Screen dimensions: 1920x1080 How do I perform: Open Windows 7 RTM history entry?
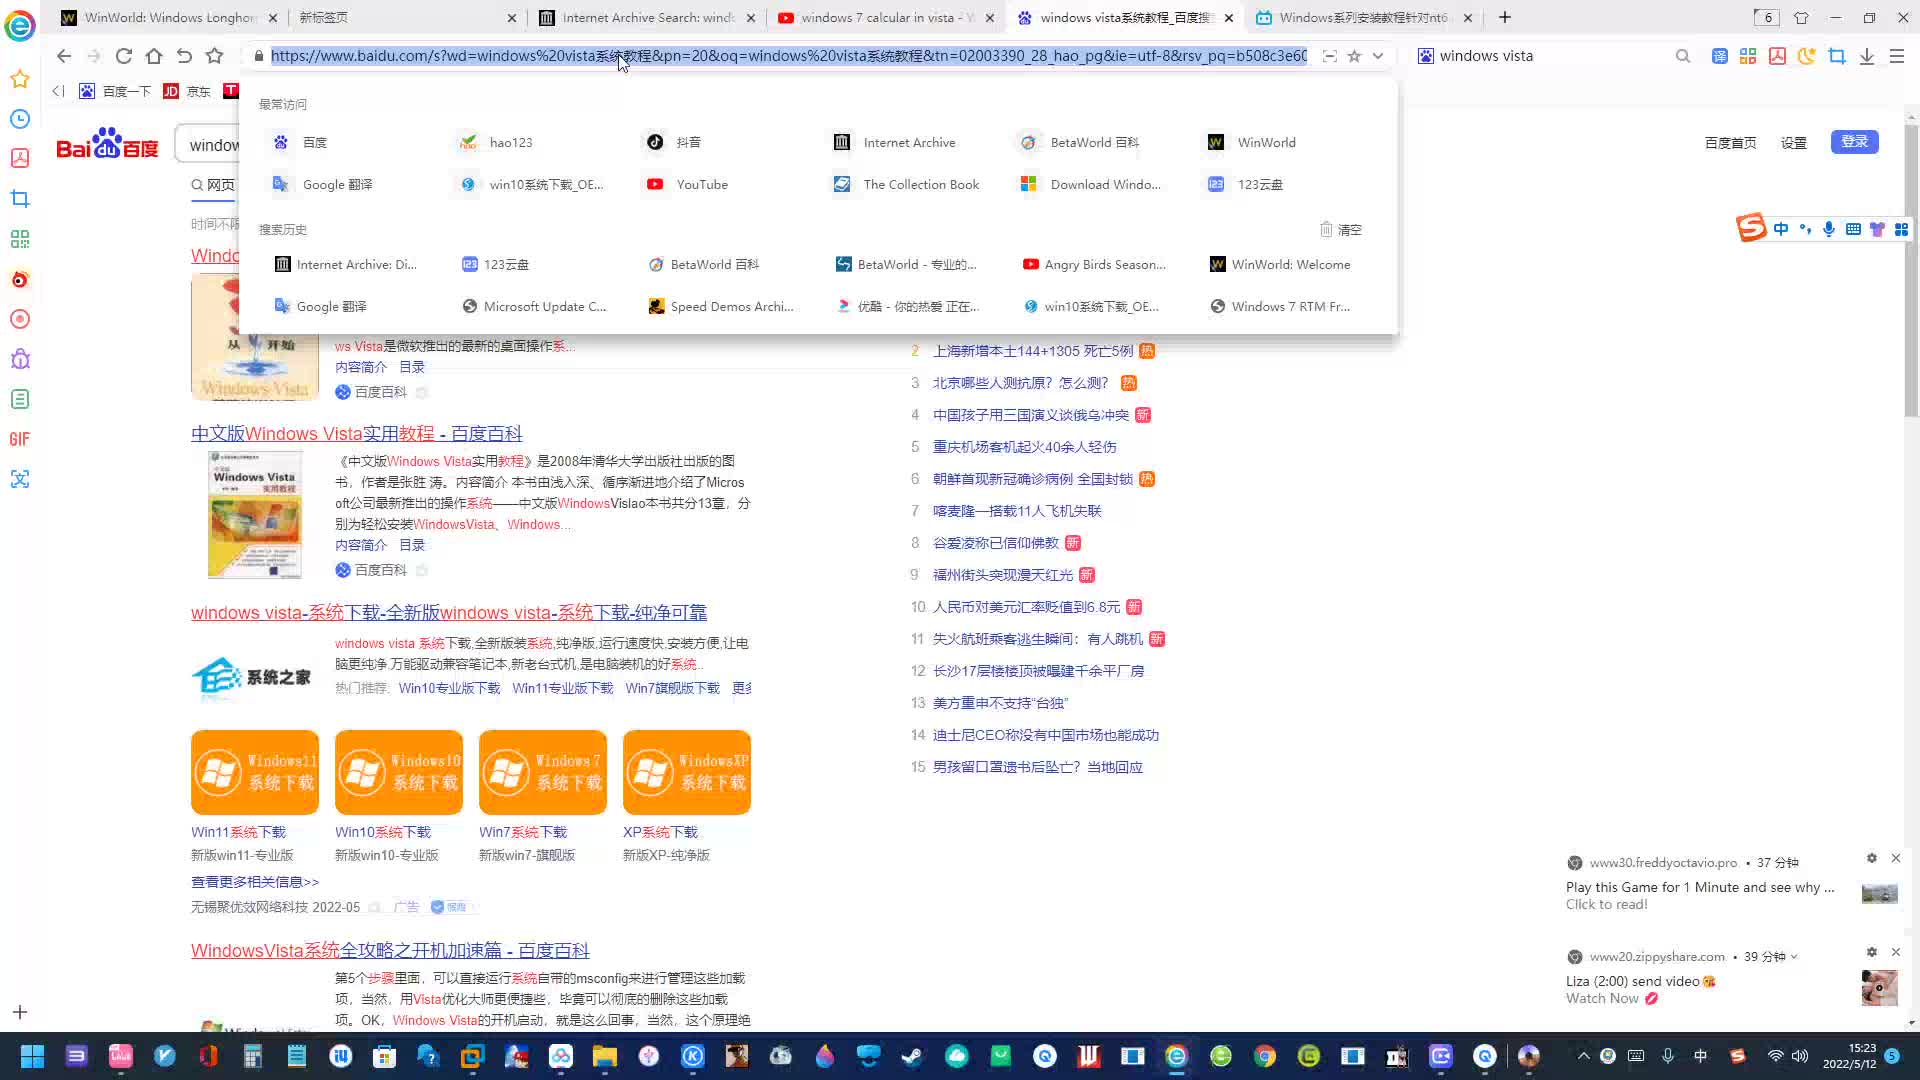click(x=1281, y=306)
